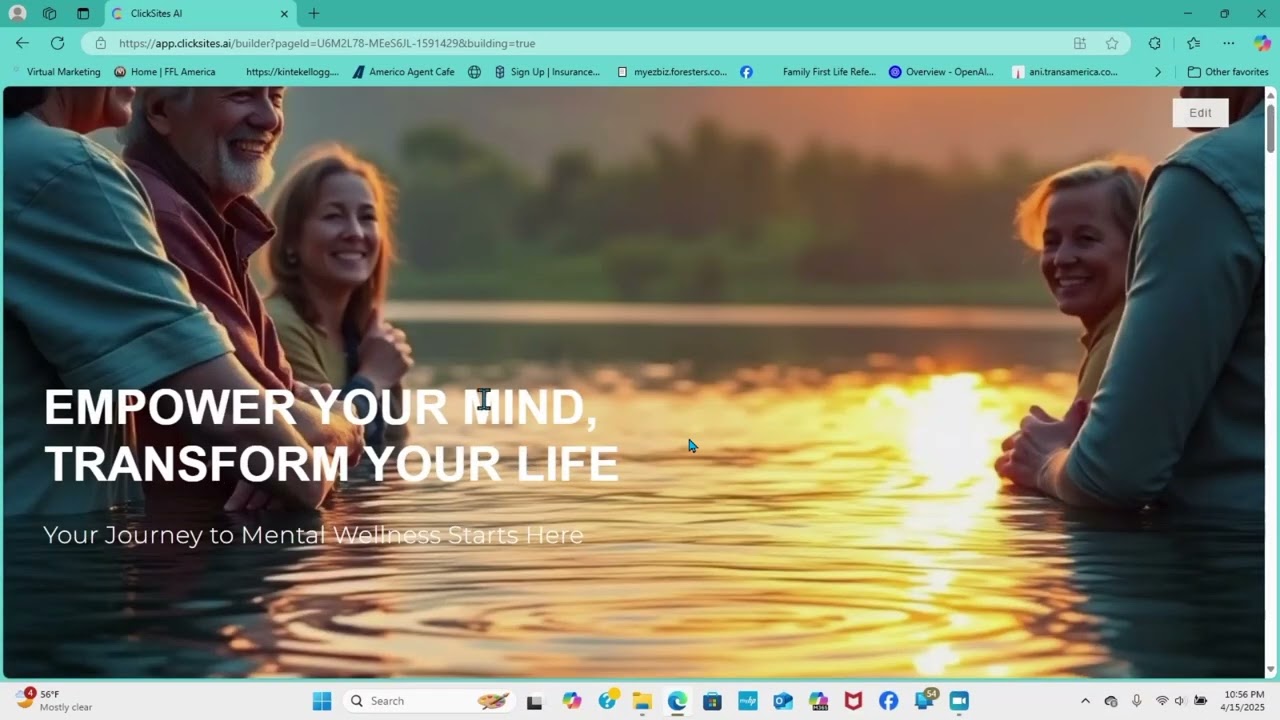This screenshot has width=1280, height=720.
Task: Open the myezbiz.foresters bookmark
Action: pos(672,72)
